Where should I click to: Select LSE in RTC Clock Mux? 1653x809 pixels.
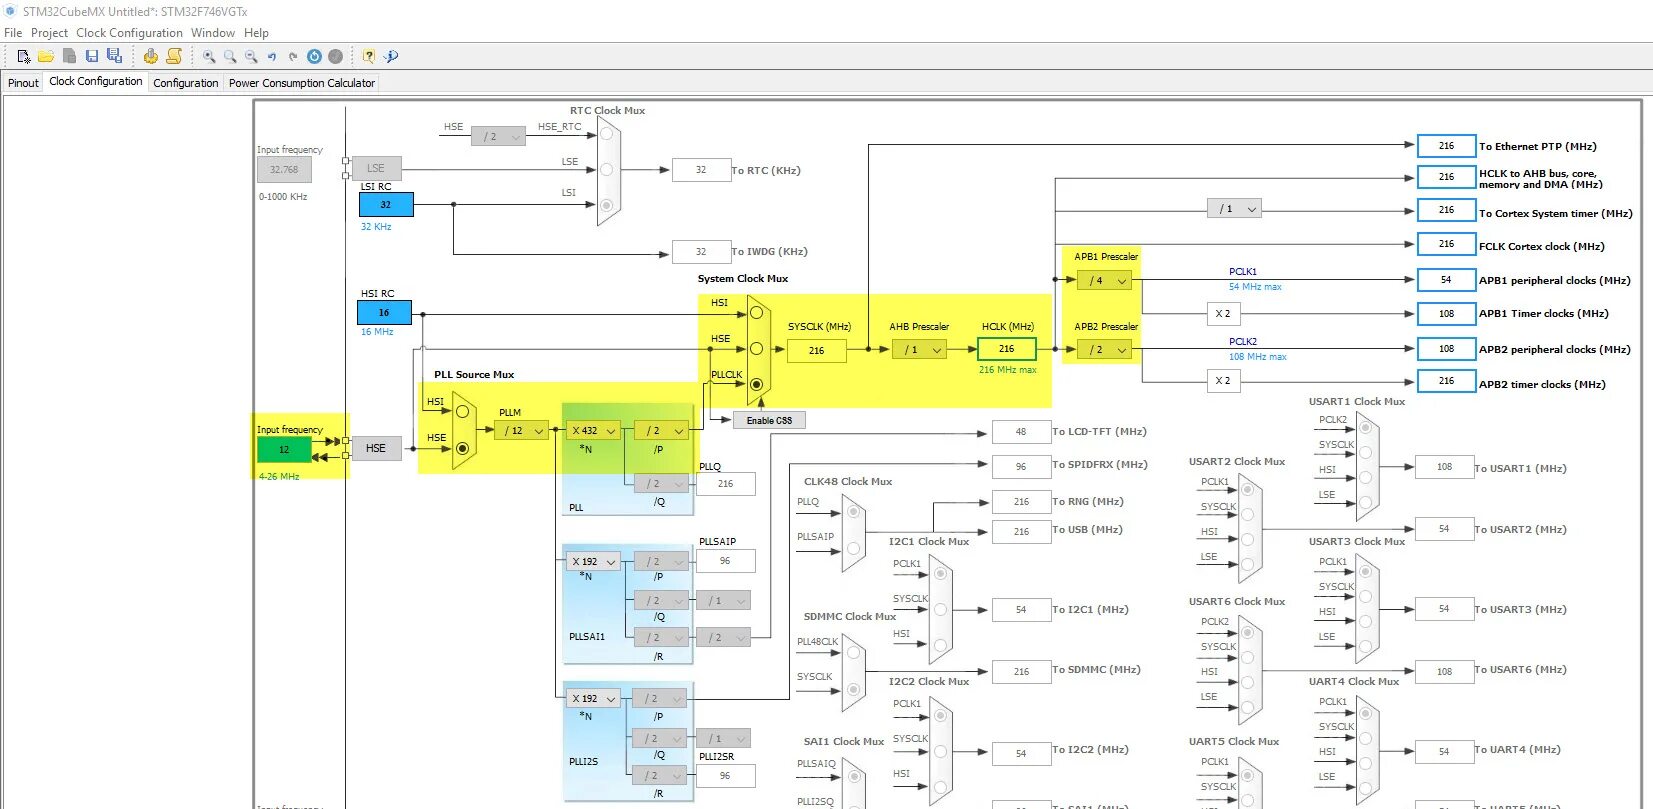tap(606, 170)
